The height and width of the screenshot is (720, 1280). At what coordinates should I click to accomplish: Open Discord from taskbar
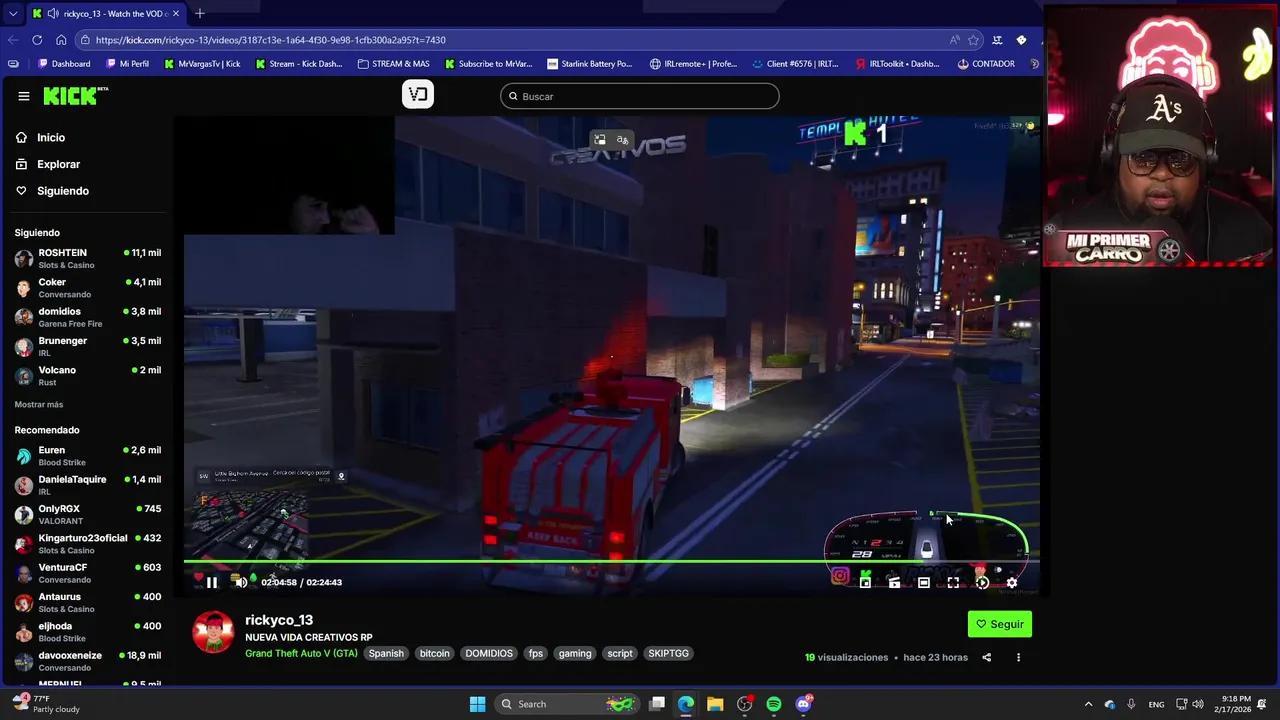tap(804, 704)
